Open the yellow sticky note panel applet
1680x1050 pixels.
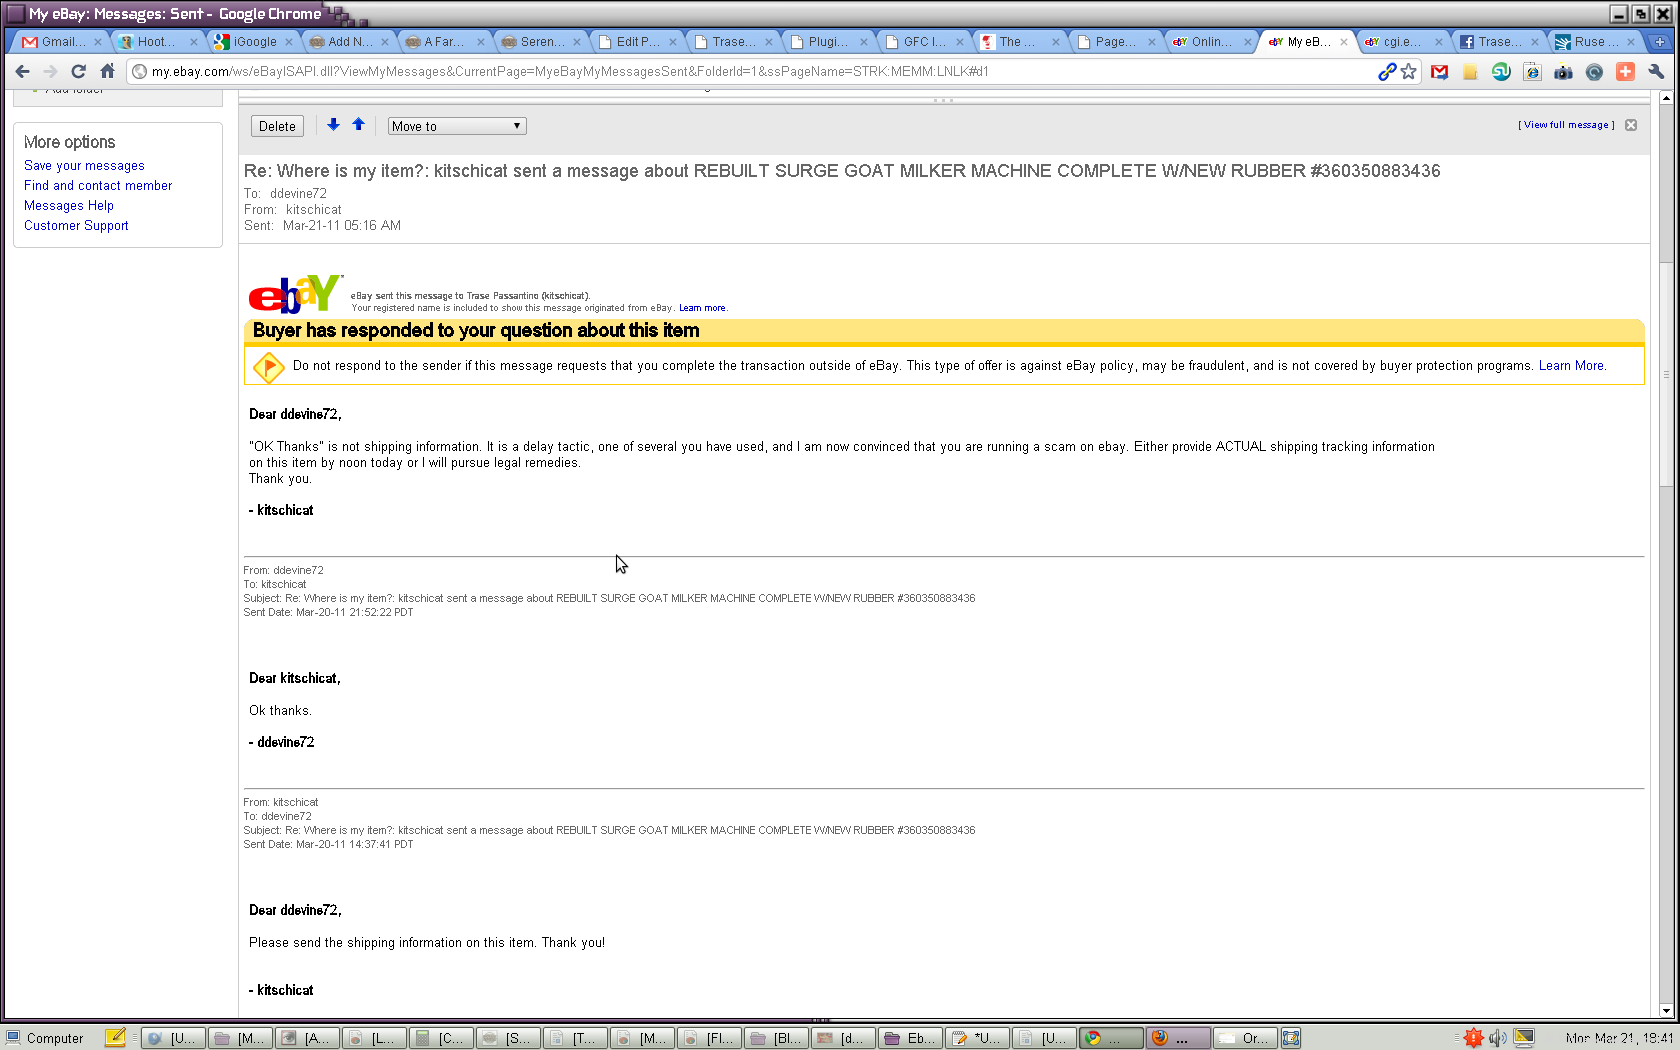pos(115,1037)
